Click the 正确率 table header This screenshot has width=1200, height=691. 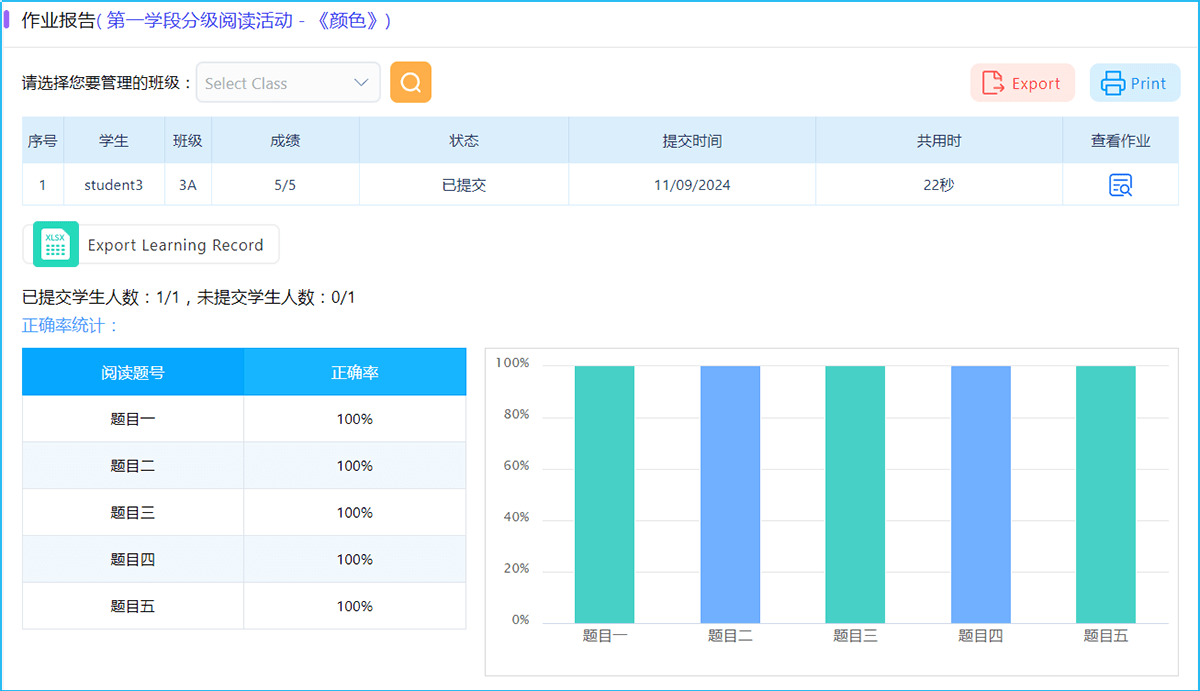pyautogui.click(x=355, y=372)
